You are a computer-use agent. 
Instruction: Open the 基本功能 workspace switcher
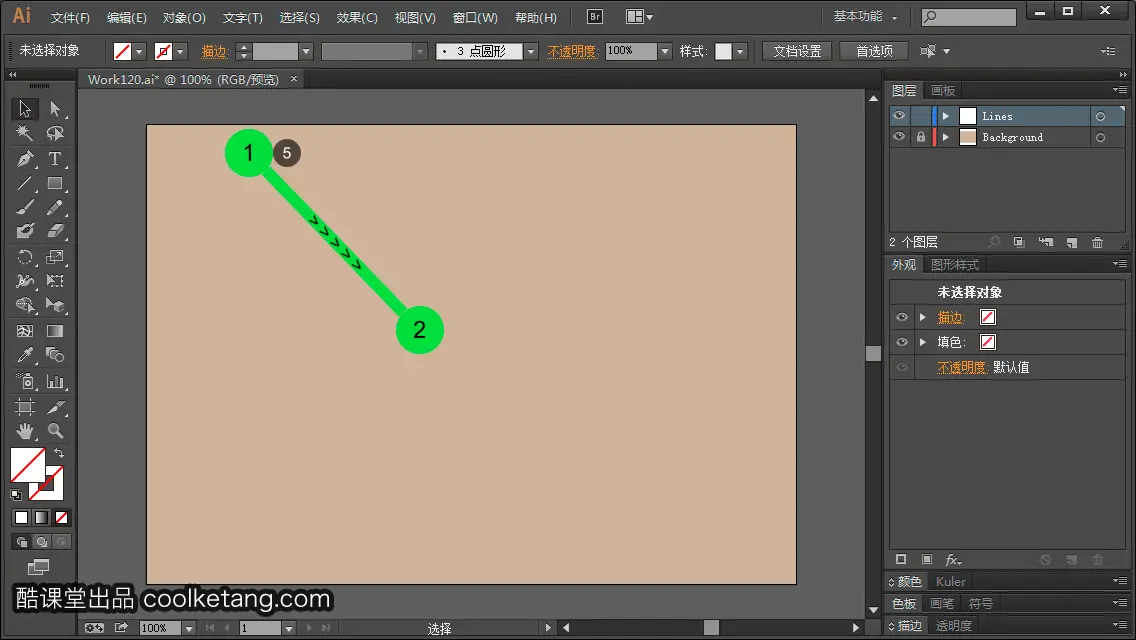(x=865, y=16)
